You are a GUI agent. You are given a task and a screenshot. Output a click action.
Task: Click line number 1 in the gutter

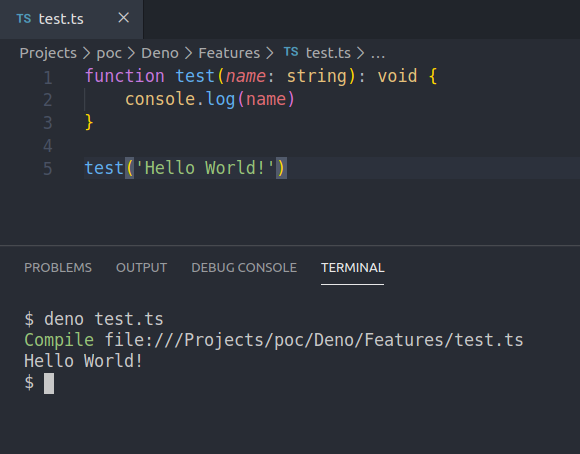click(48, 78)
